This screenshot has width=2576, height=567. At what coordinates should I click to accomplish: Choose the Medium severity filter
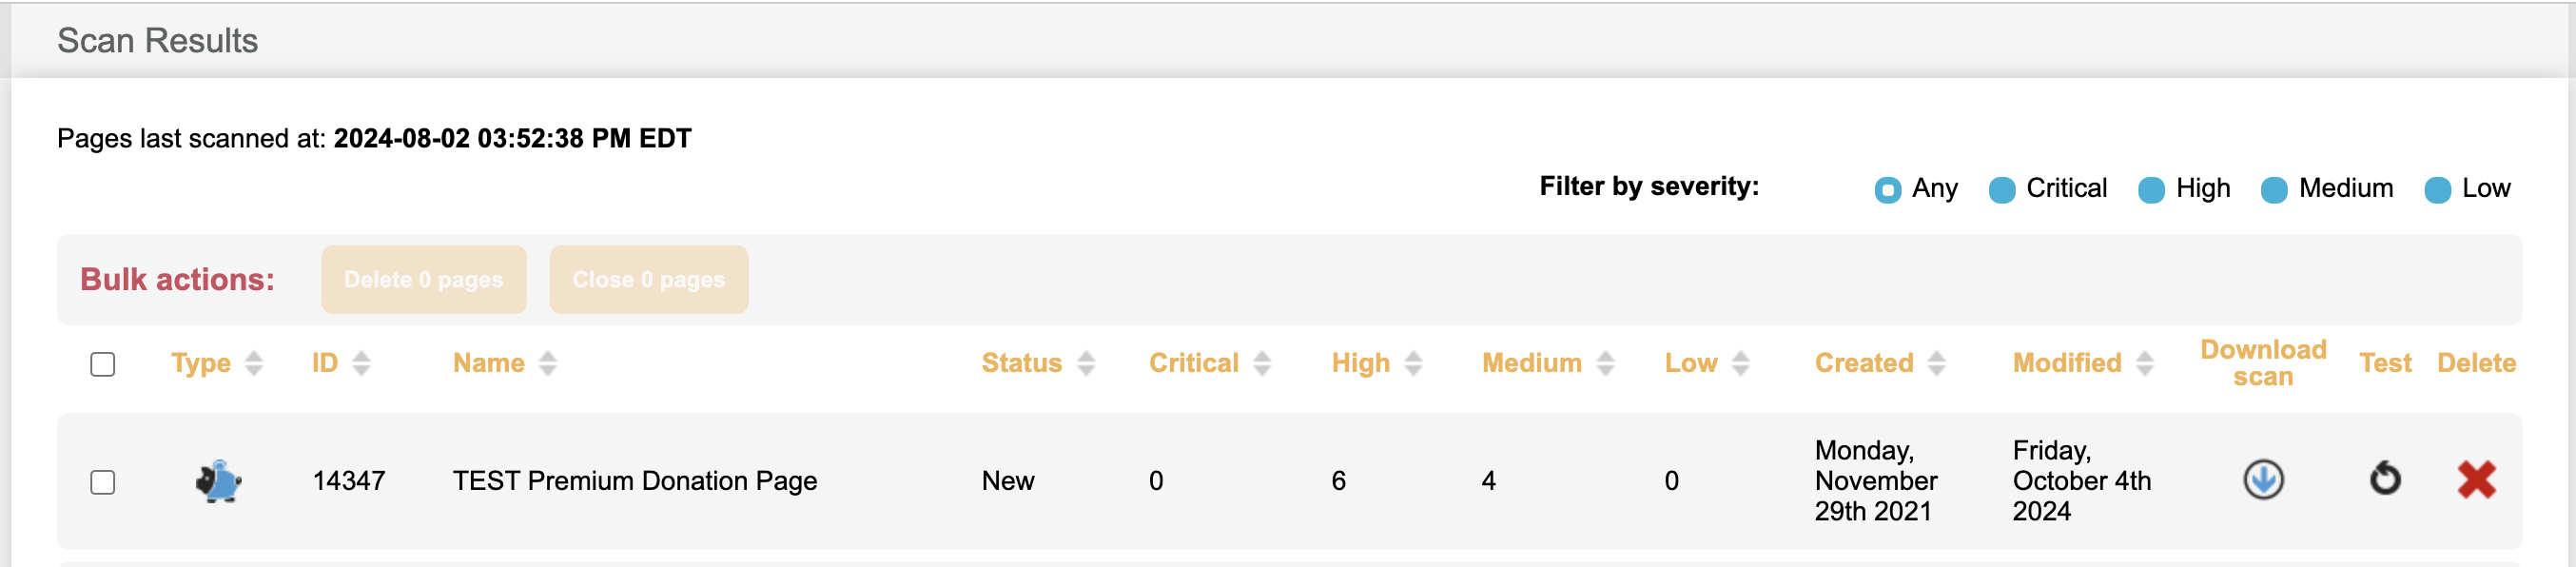tap(2274, 190)
